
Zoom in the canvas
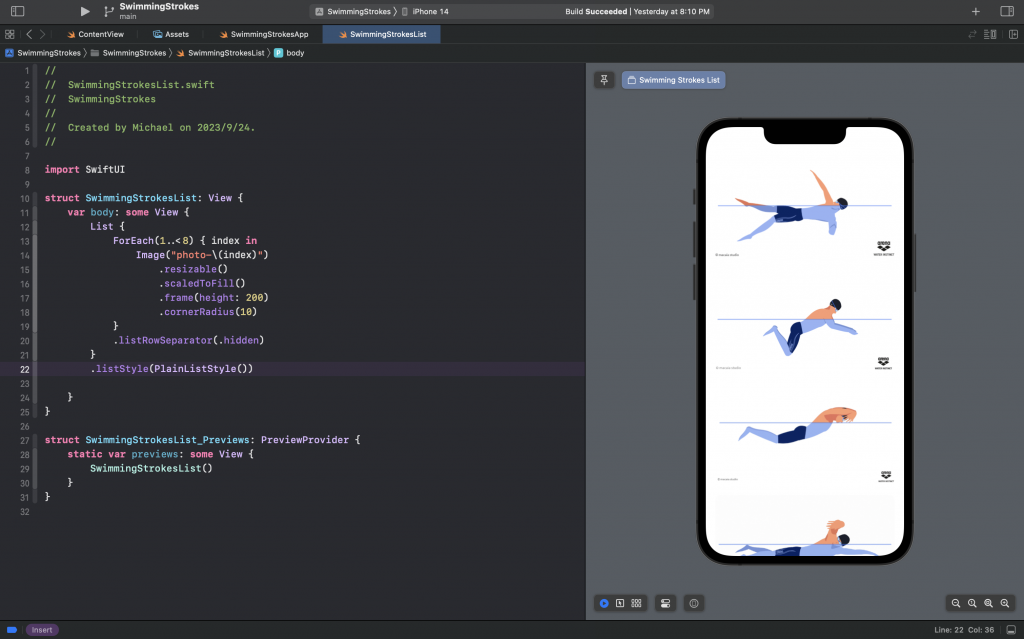(x=1005, y=603)
